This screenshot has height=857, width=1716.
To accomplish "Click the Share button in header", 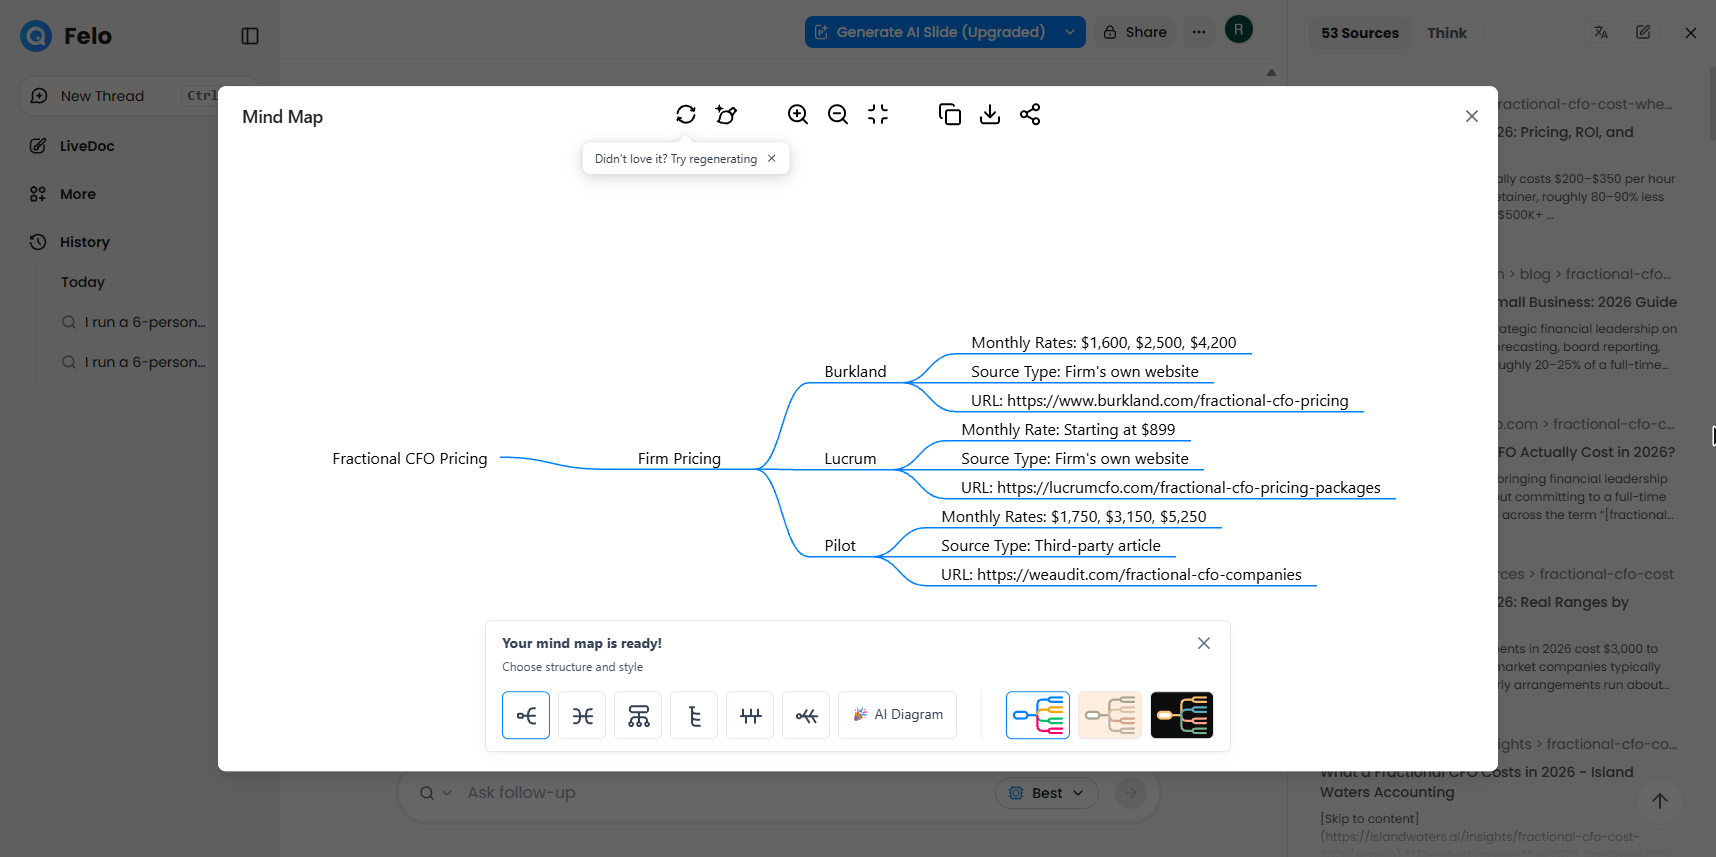I will tap(1135, 32).
